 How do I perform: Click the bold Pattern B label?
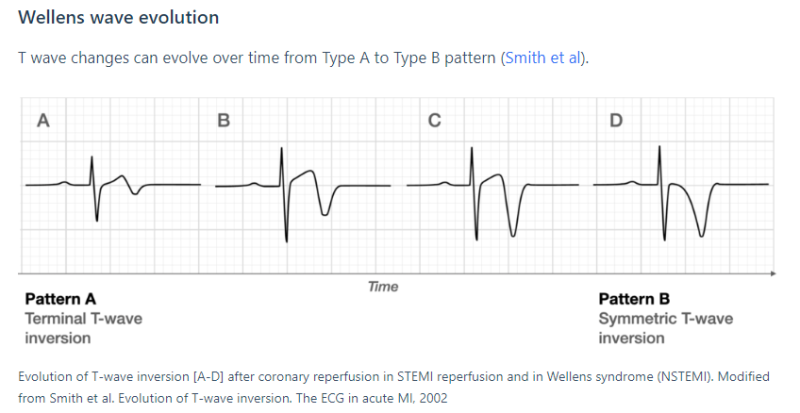634,298
